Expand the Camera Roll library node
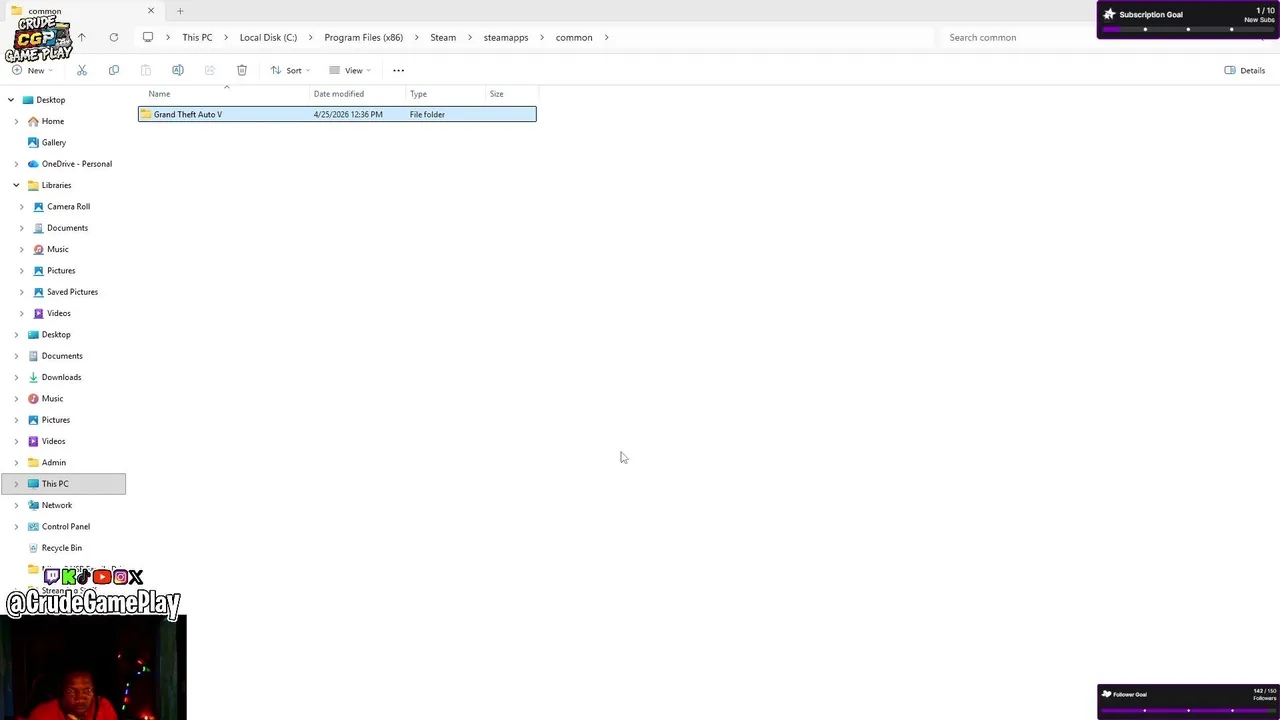This screenshot has height=720, width=1280. click(x=22, y=206)
